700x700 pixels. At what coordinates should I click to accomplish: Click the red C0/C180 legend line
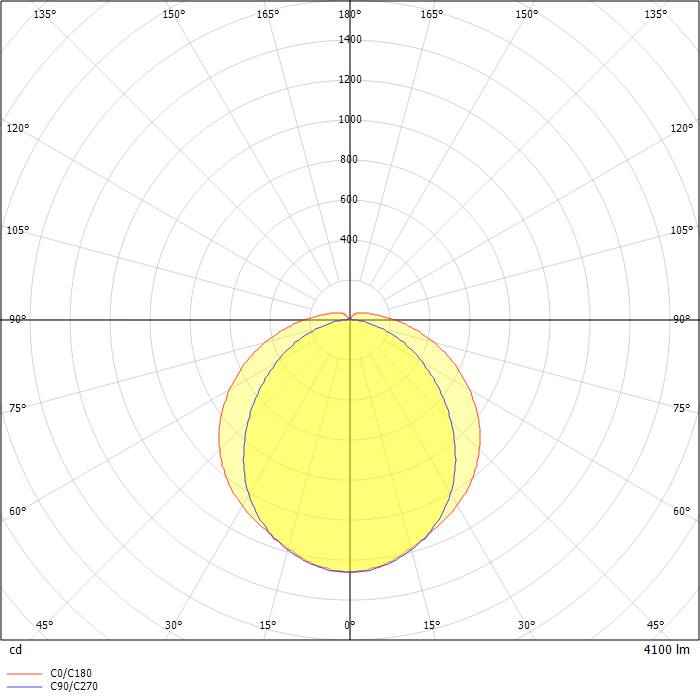coord(25,674)
